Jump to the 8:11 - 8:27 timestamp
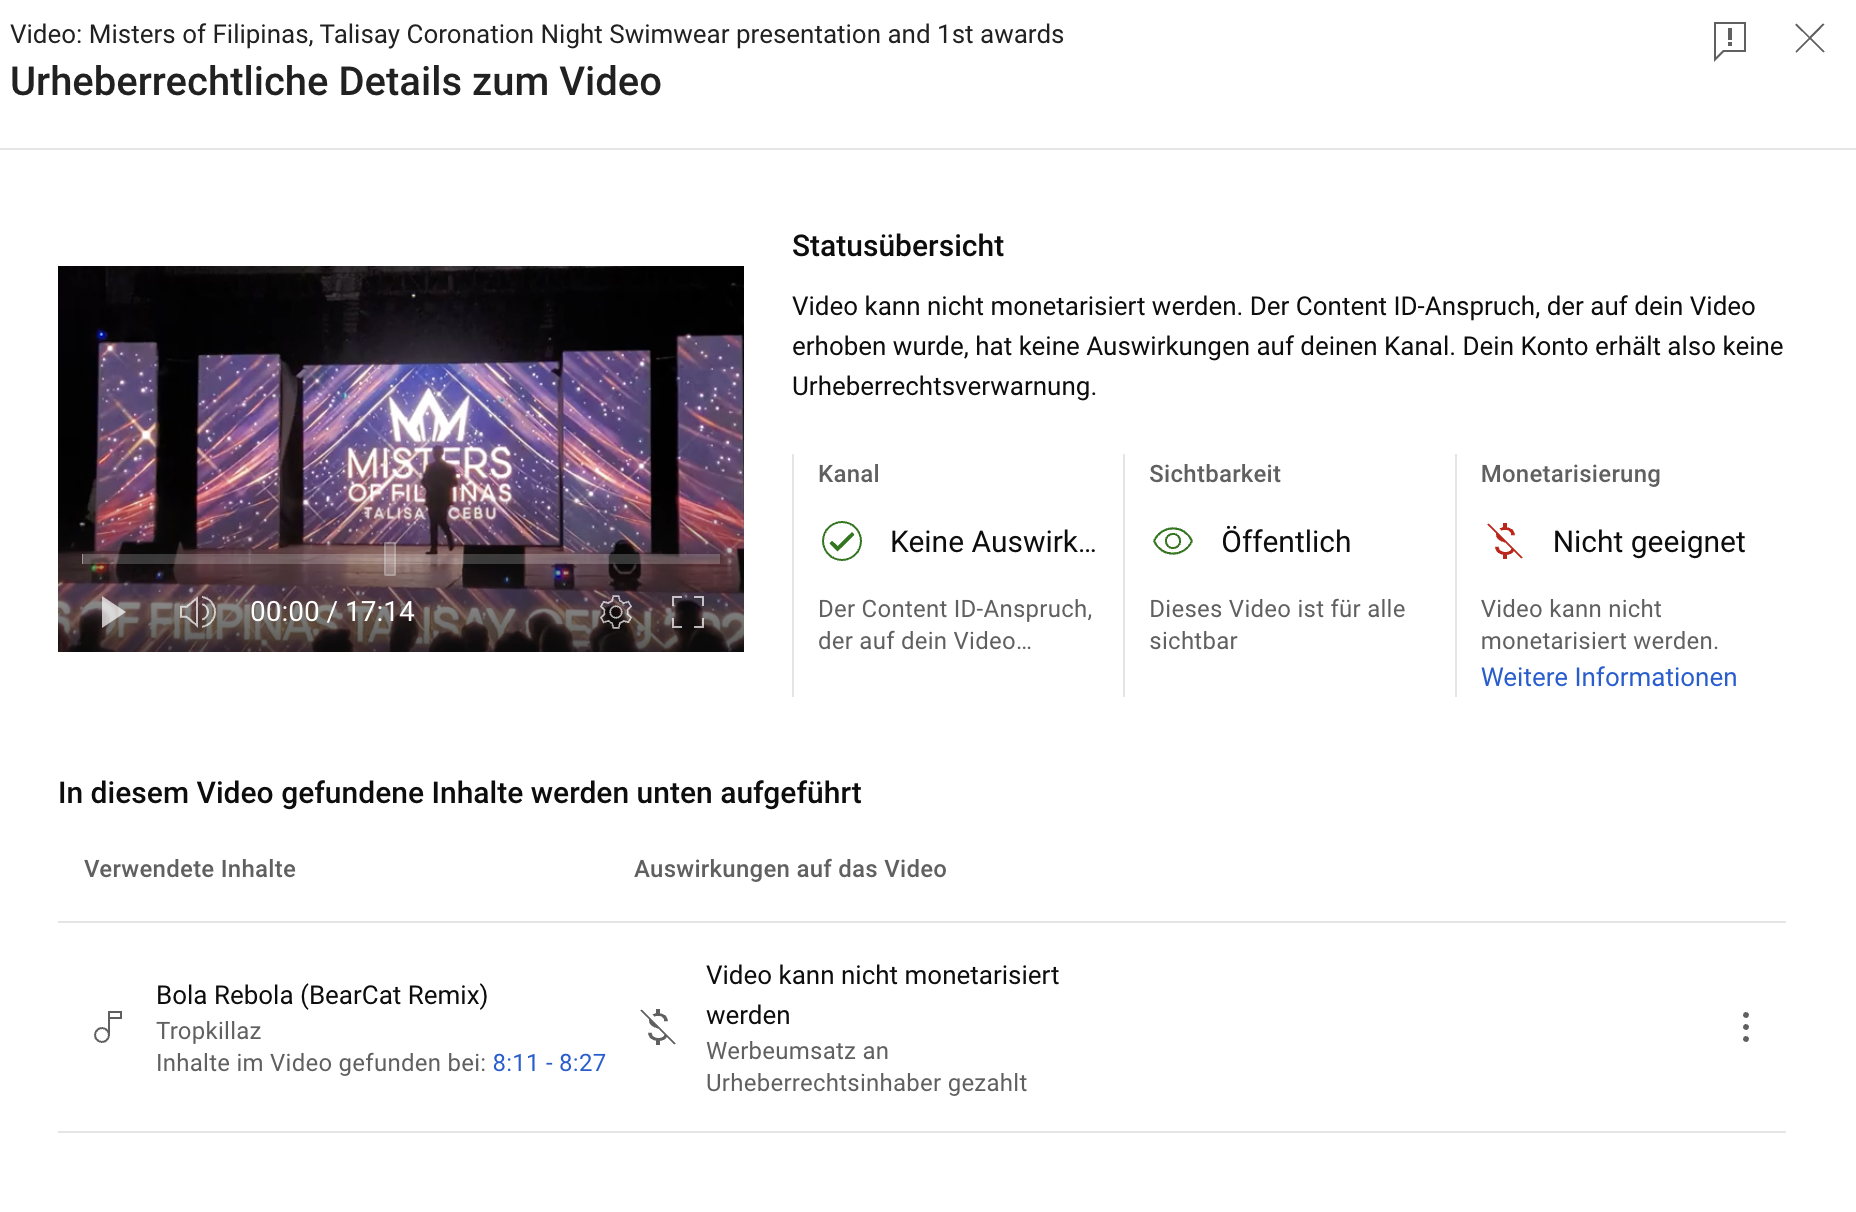 (x=549, y=1063)
